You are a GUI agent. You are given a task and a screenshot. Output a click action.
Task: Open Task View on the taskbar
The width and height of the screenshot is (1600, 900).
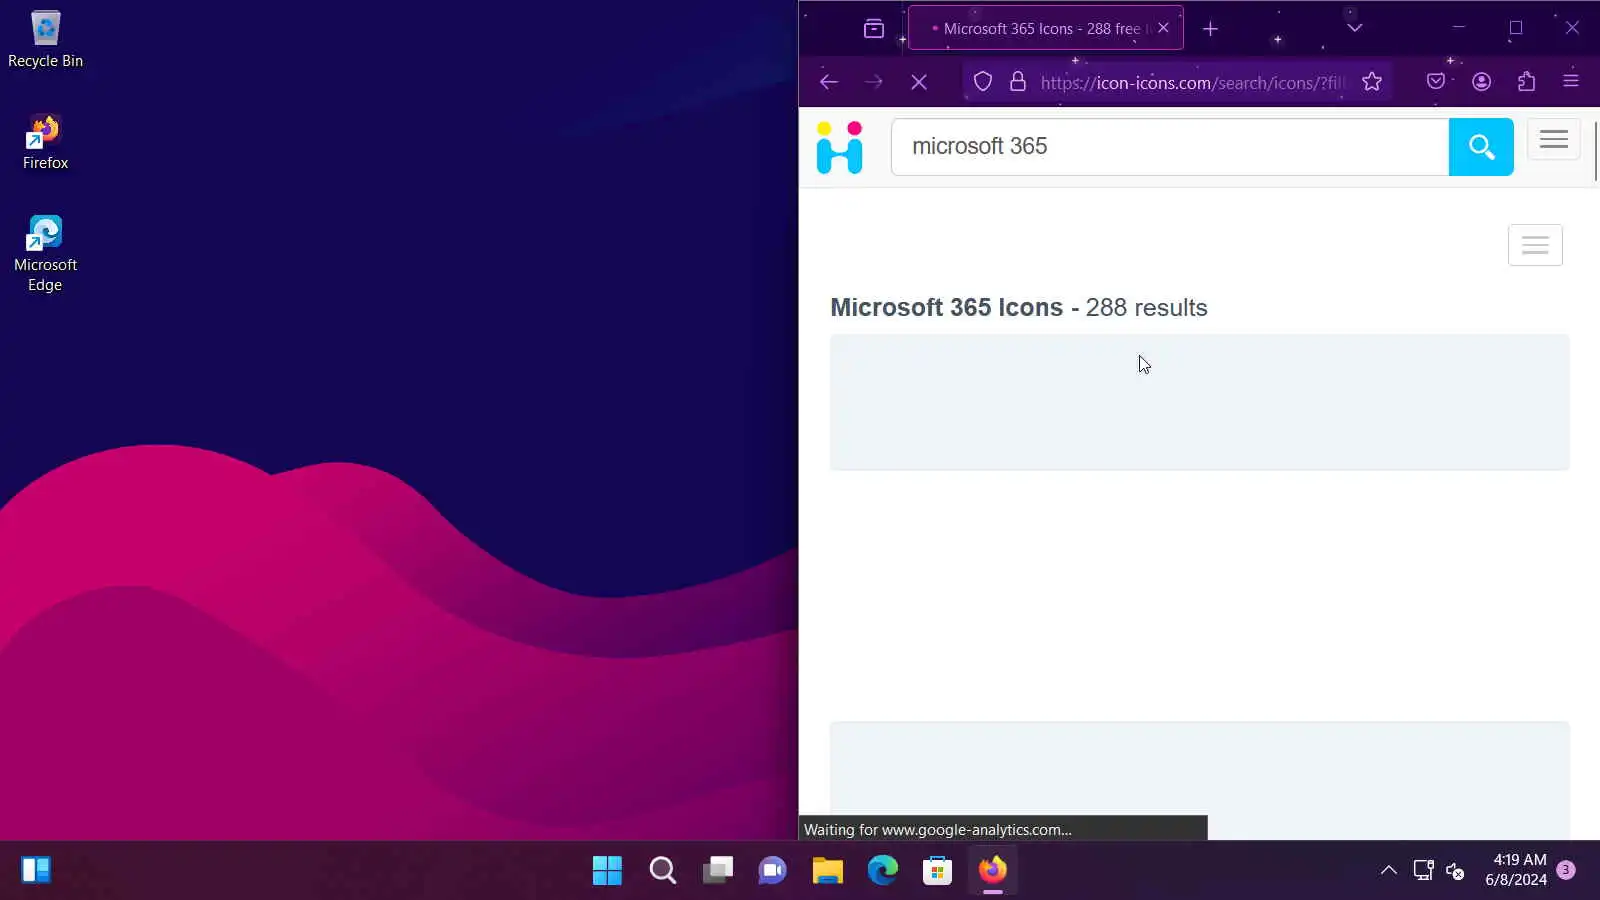[x=717, y=870]
